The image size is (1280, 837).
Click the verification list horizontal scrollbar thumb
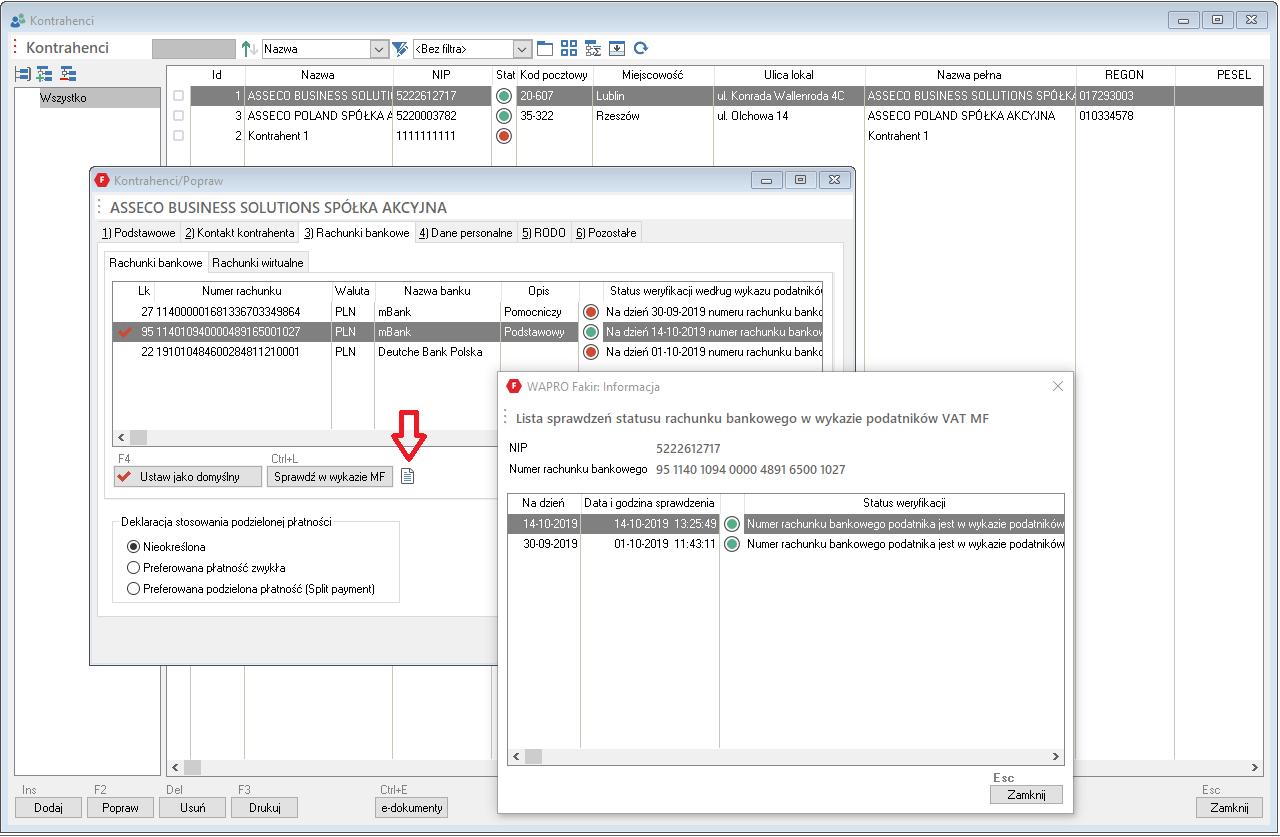[534, 757]
